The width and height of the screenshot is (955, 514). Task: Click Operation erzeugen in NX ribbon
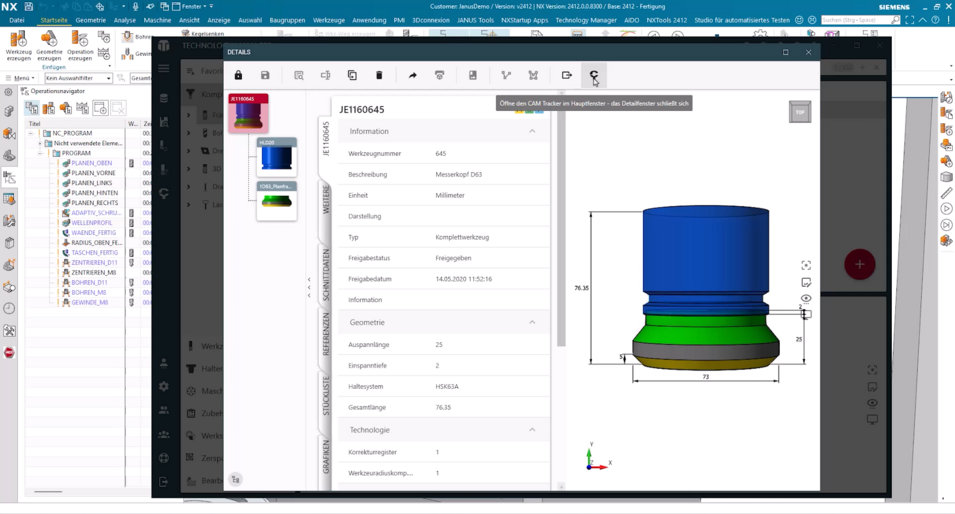point(80,46)
